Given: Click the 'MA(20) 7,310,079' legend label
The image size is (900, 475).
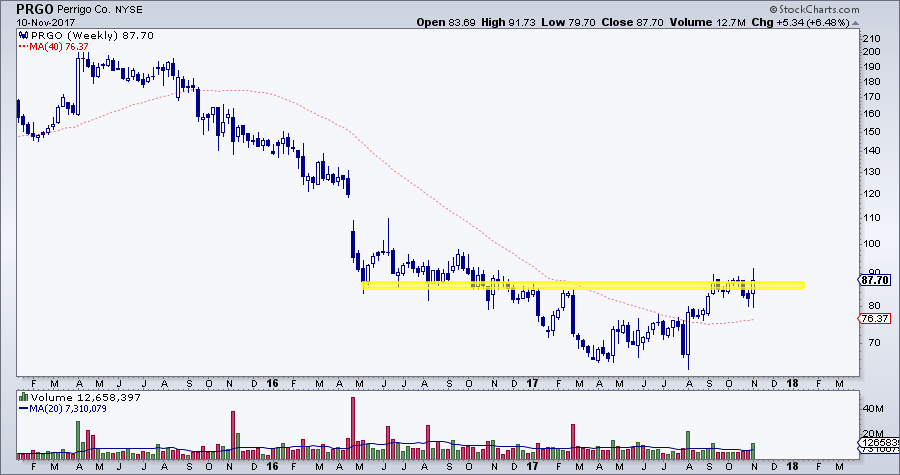Looking at the screenshot, I should click(x=68, y=409).
